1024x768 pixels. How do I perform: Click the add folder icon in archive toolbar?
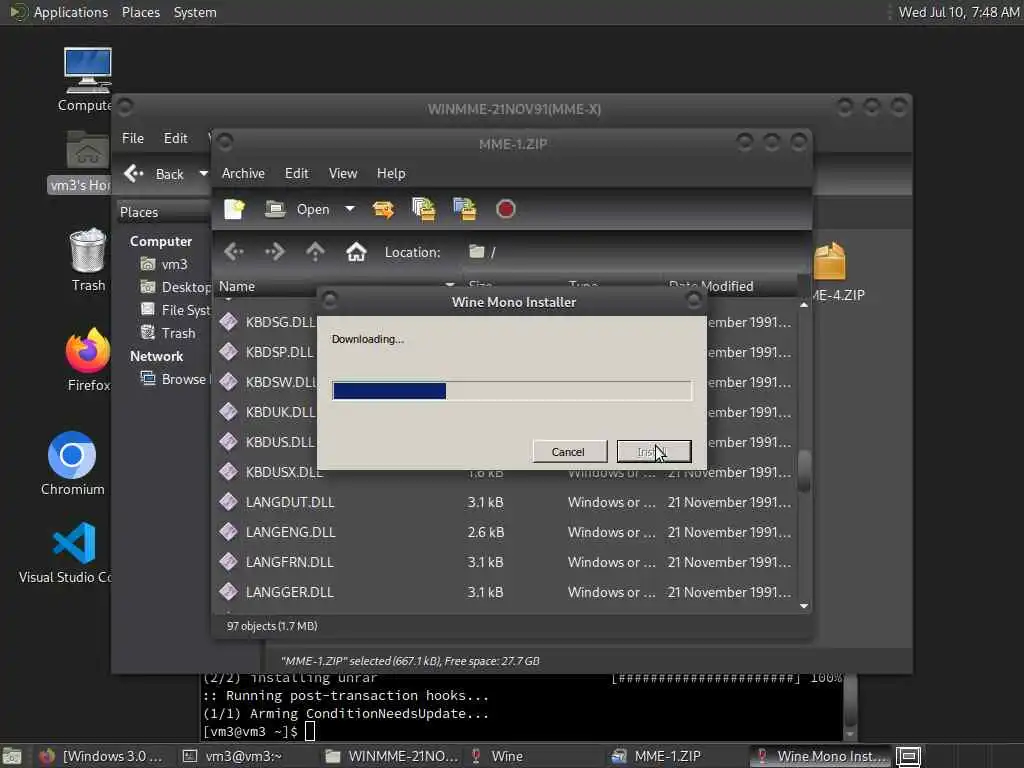tap(464, 209)
